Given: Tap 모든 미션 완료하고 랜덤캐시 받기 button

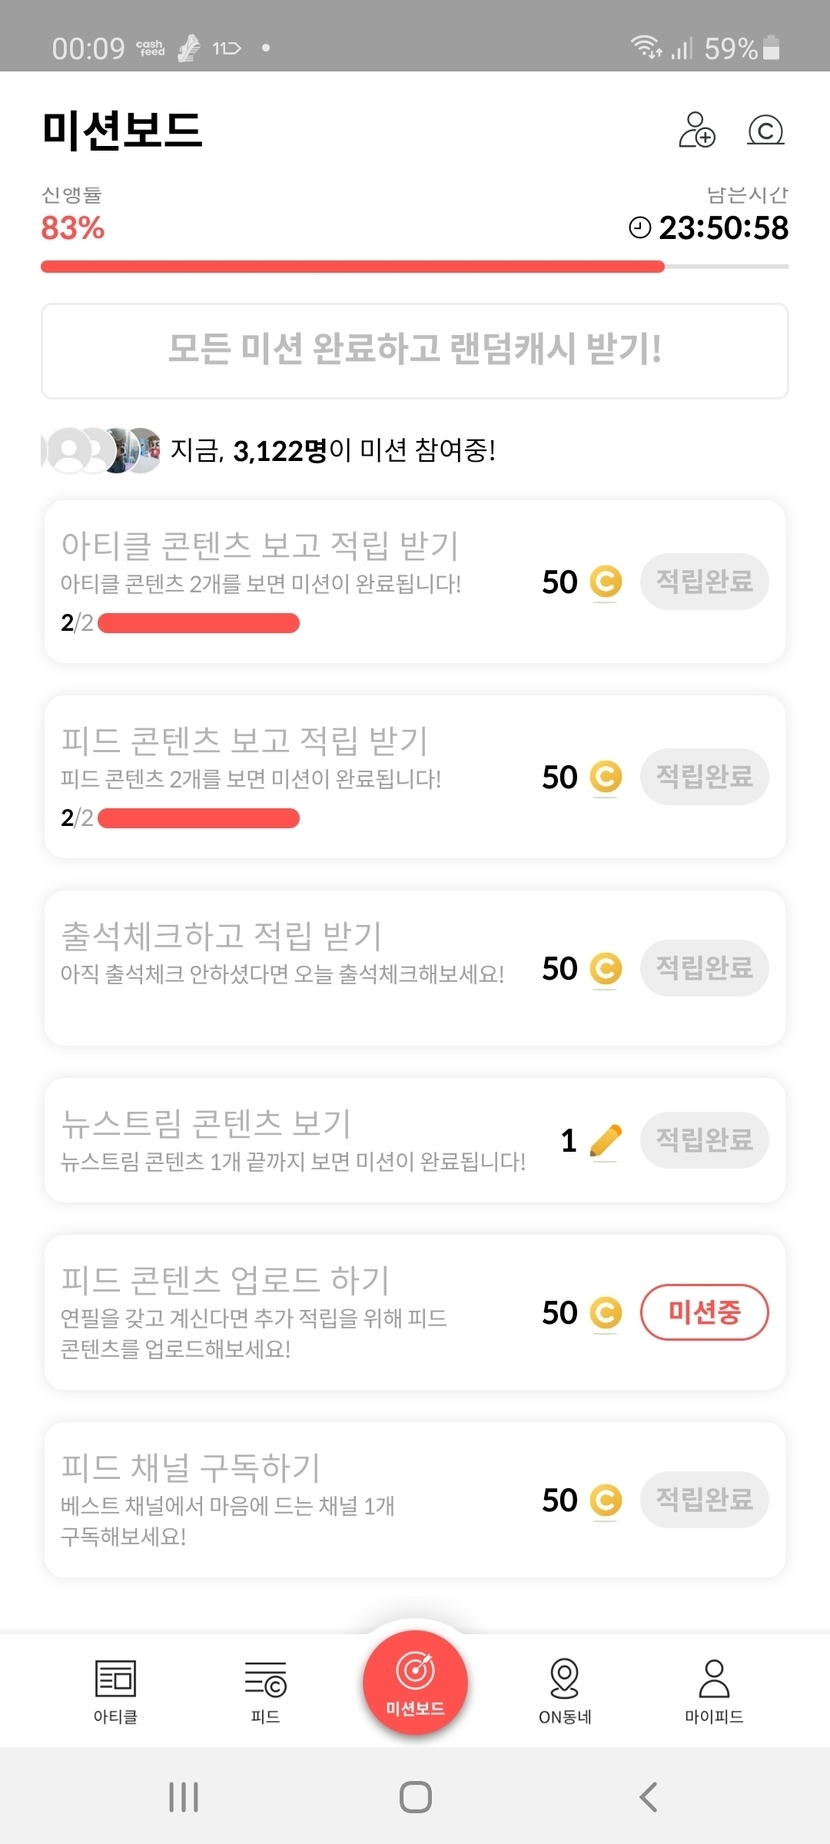Looking at the screenshot, I should pyautogui.click(x=415, y=351).
